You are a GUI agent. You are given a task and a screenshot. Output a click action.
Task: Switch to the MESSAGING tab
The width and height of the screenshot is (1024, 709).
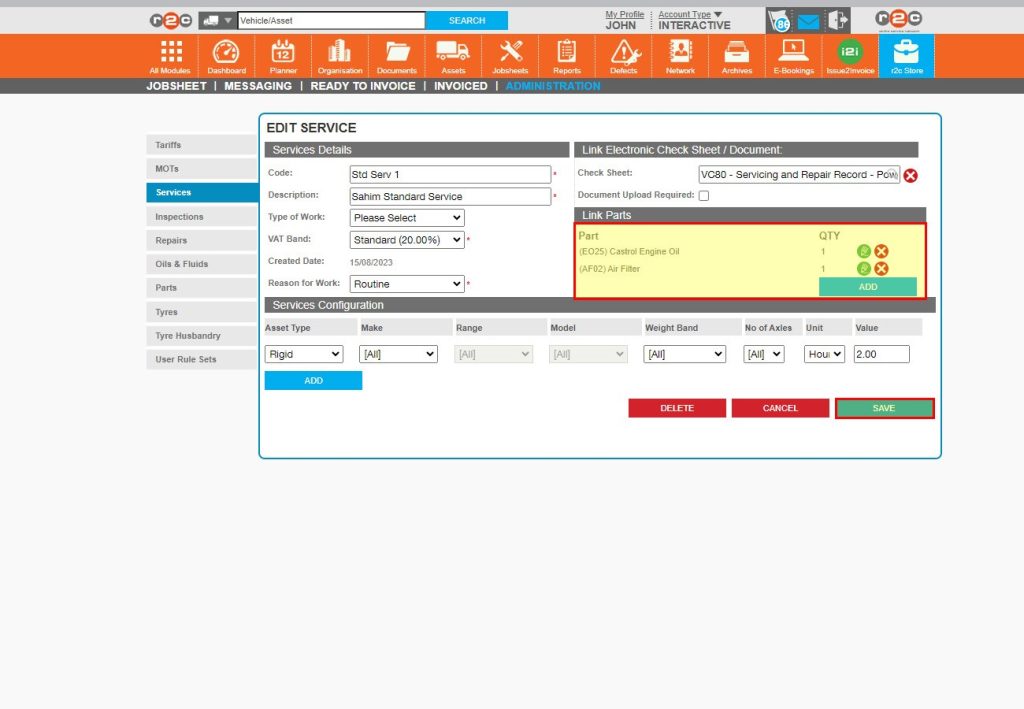pyautogui.click(x=258, y=86)
